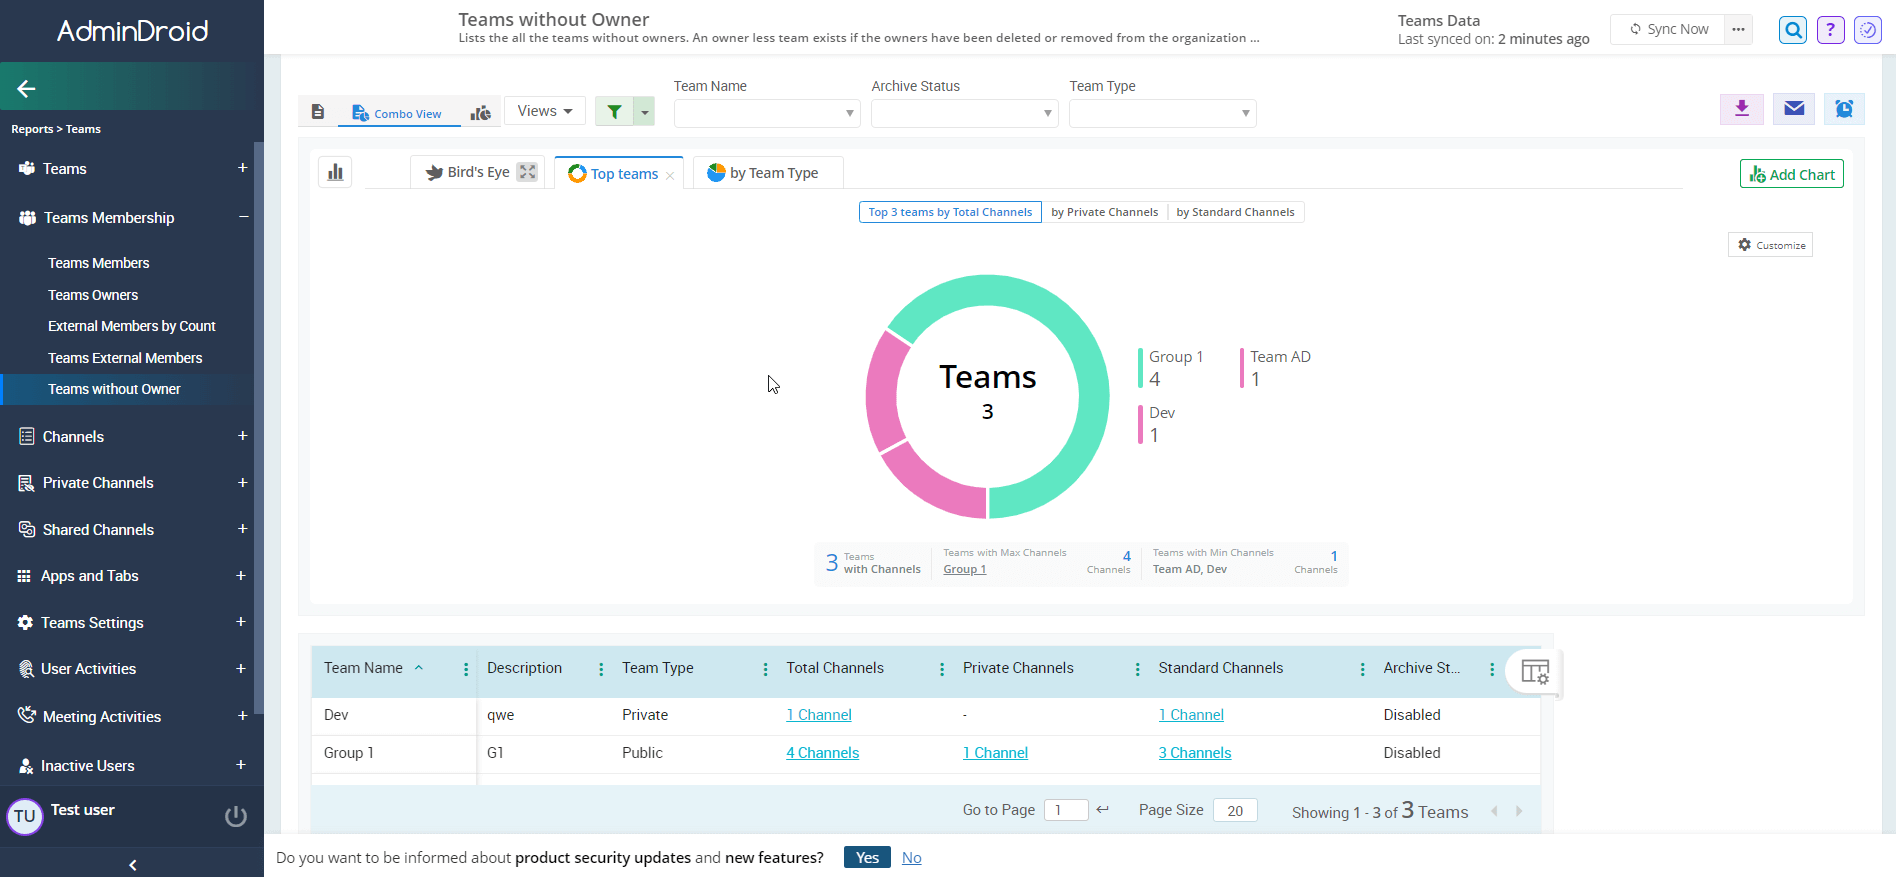
Task: Click the search magnifier icon
Action: pyautogui.click(x=1793, y=30)
